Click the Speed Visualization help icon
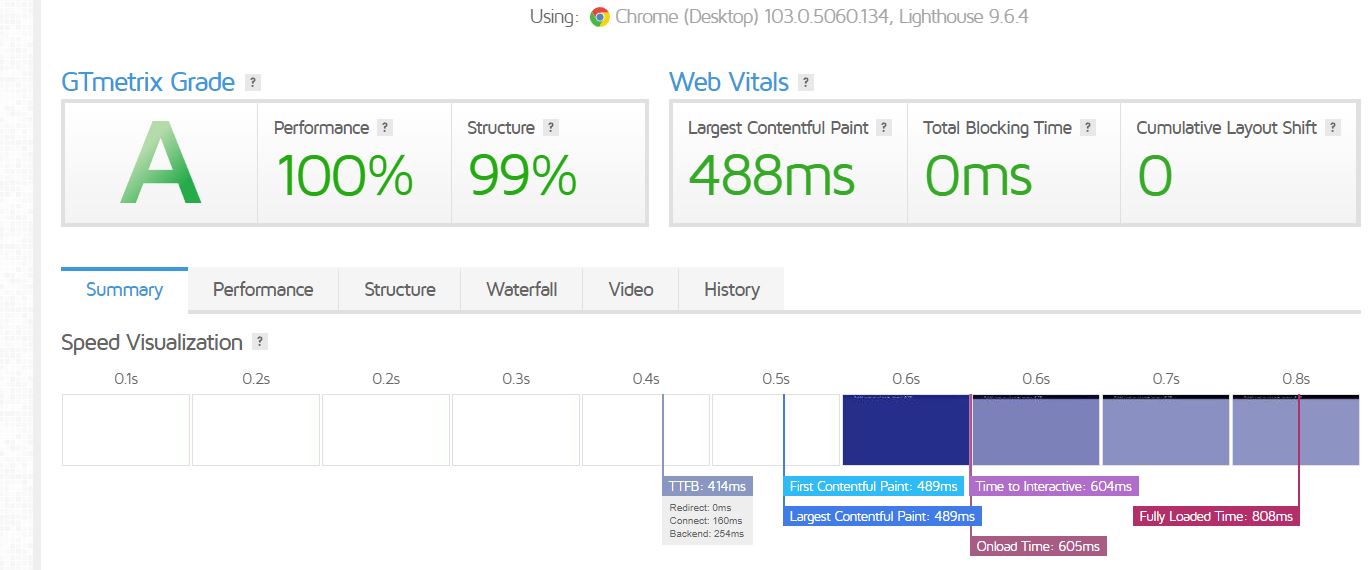1369x570 pixels. point(260,342)
